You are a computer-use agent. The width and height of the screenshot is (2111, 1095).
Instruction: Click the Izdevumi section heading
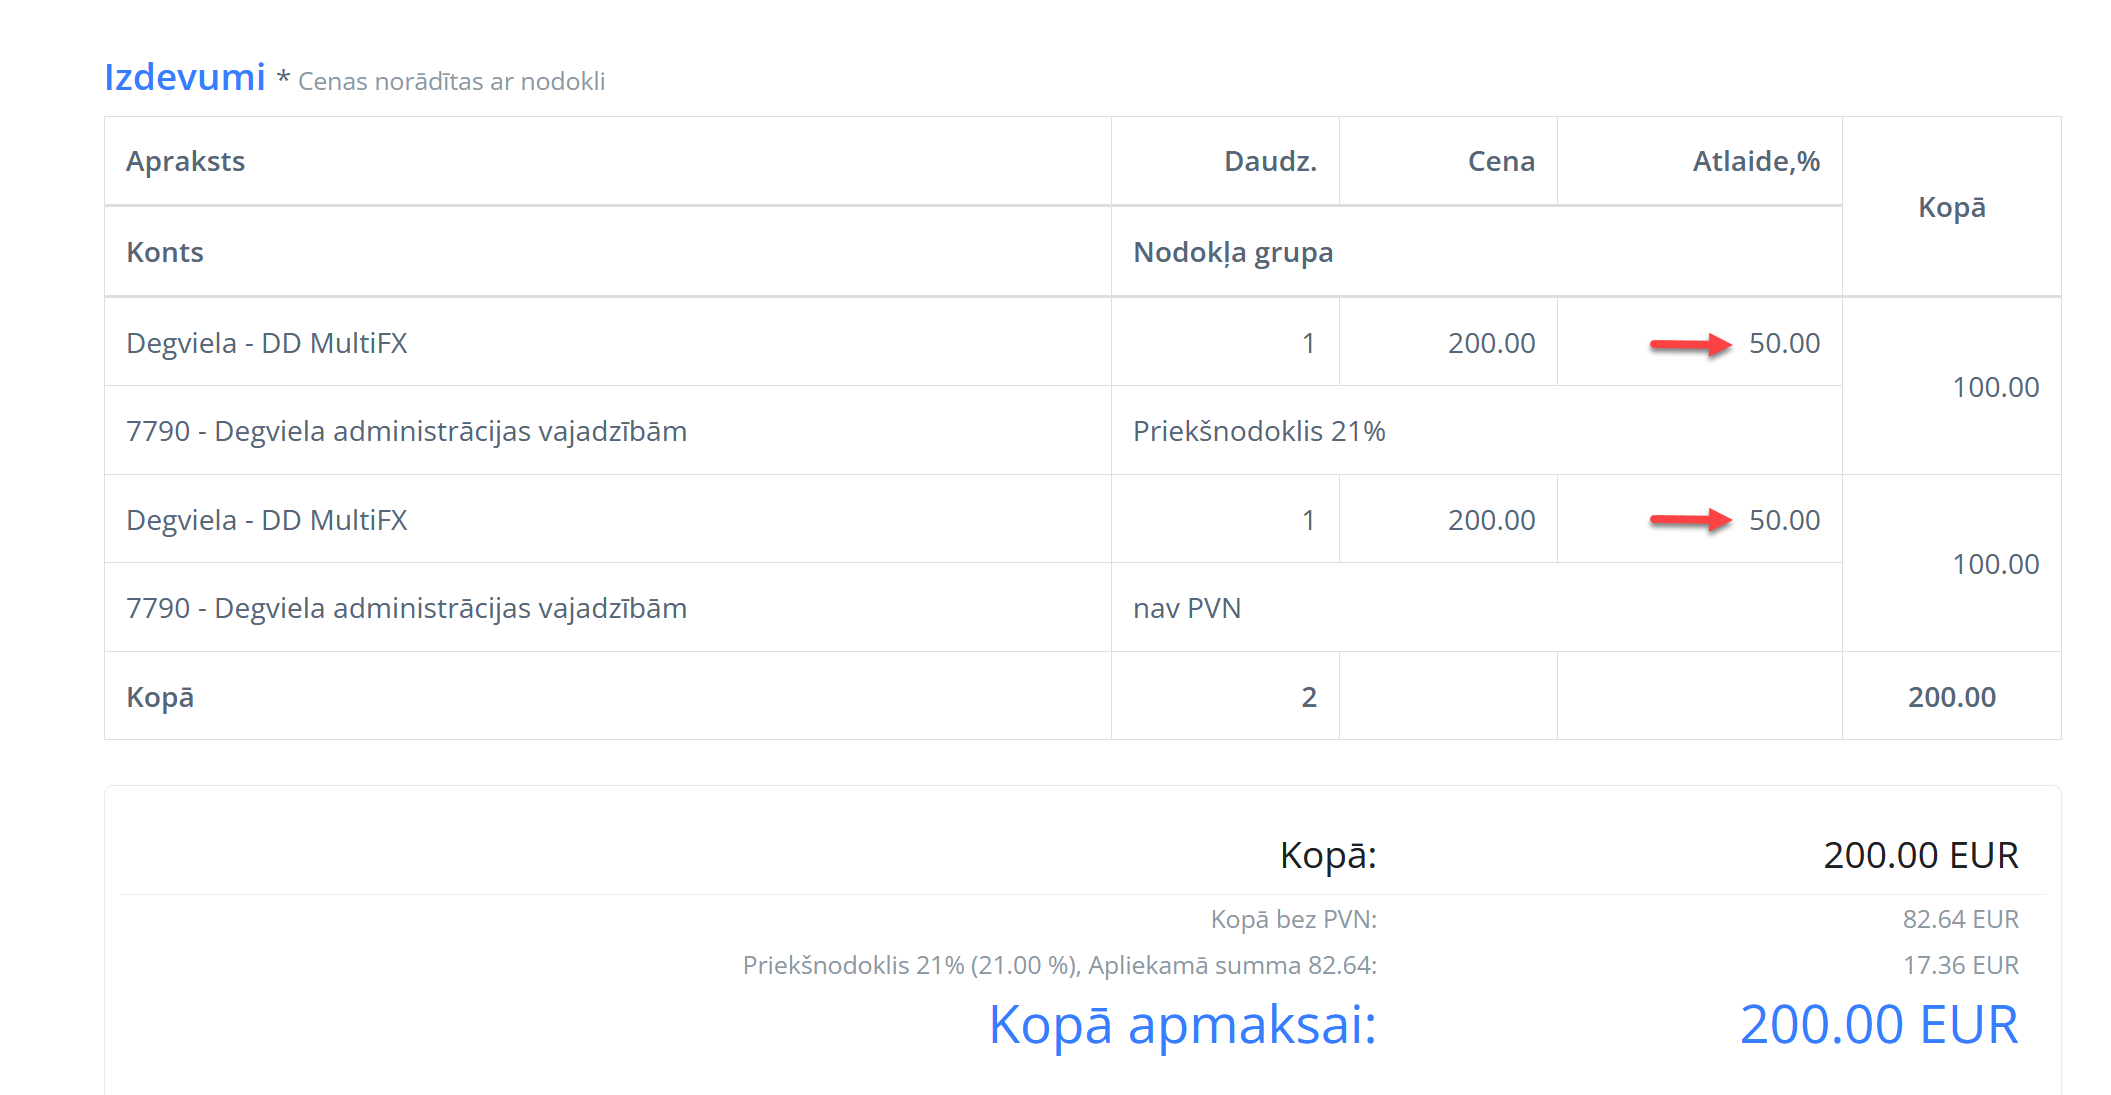185,77
